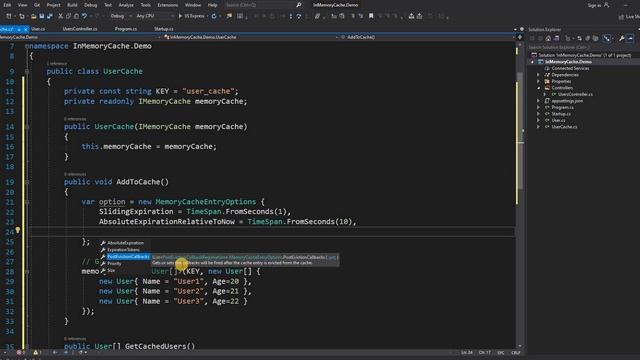Click the Paste icon in the toolbar
This screenshot has width=640, height=360.
tap(76, 16)
